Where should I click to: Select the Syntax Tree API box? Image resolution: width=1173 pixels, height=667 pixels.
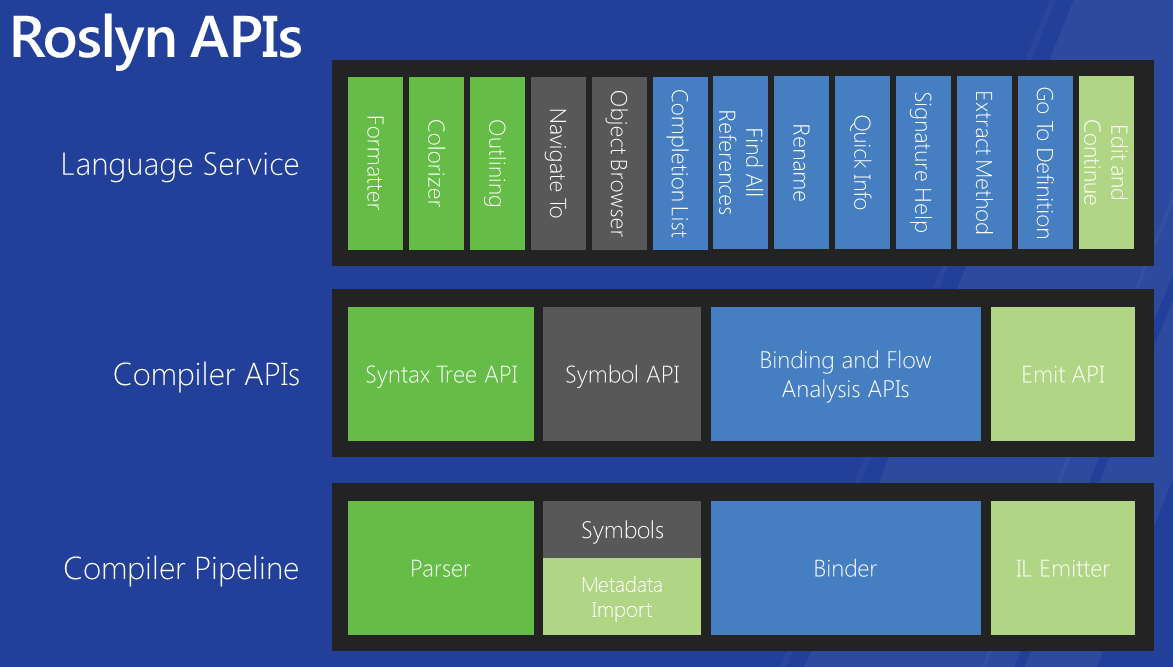441,374
